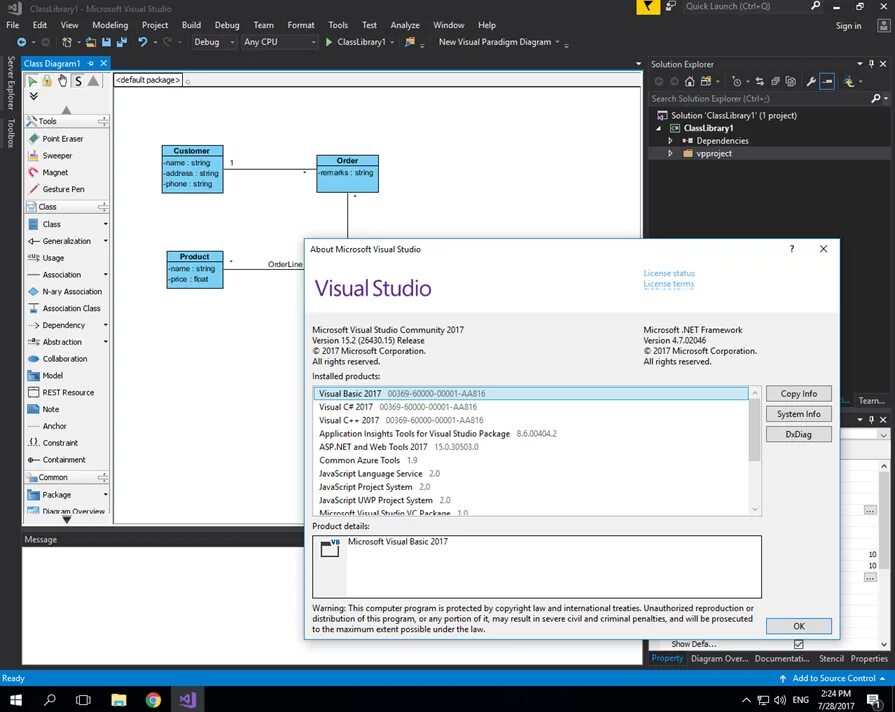The height and width of the screenshot is (712, 895).
Task: Toggle the Show Defa... checkbox
Action: (x=799, y=644)
